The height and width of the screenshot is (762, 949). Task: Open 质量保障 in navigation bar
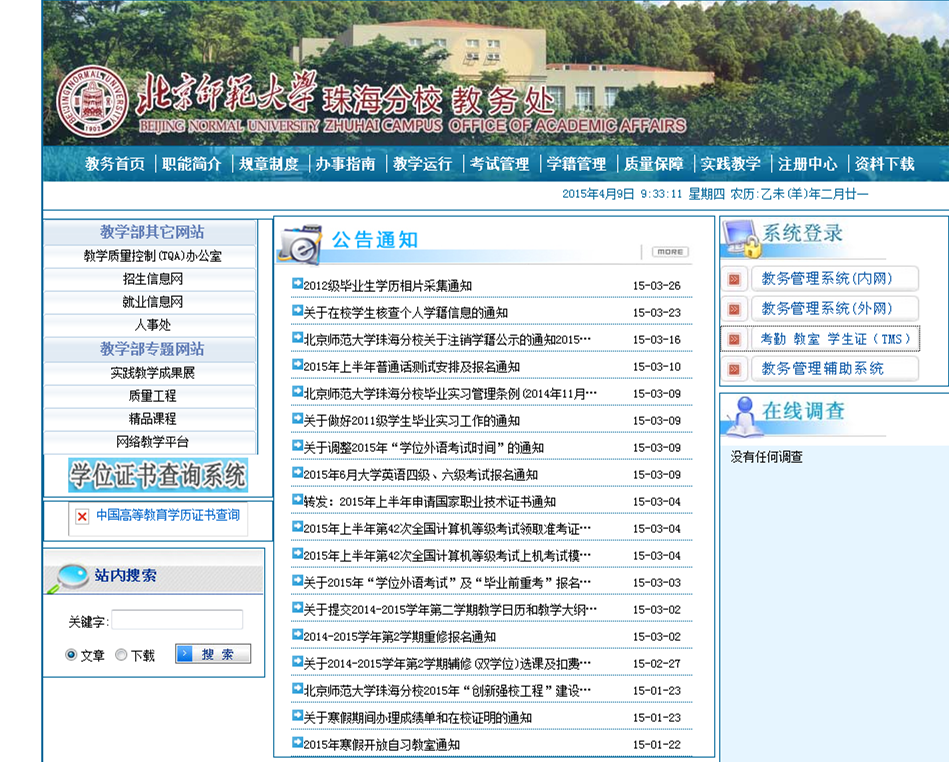654,163
